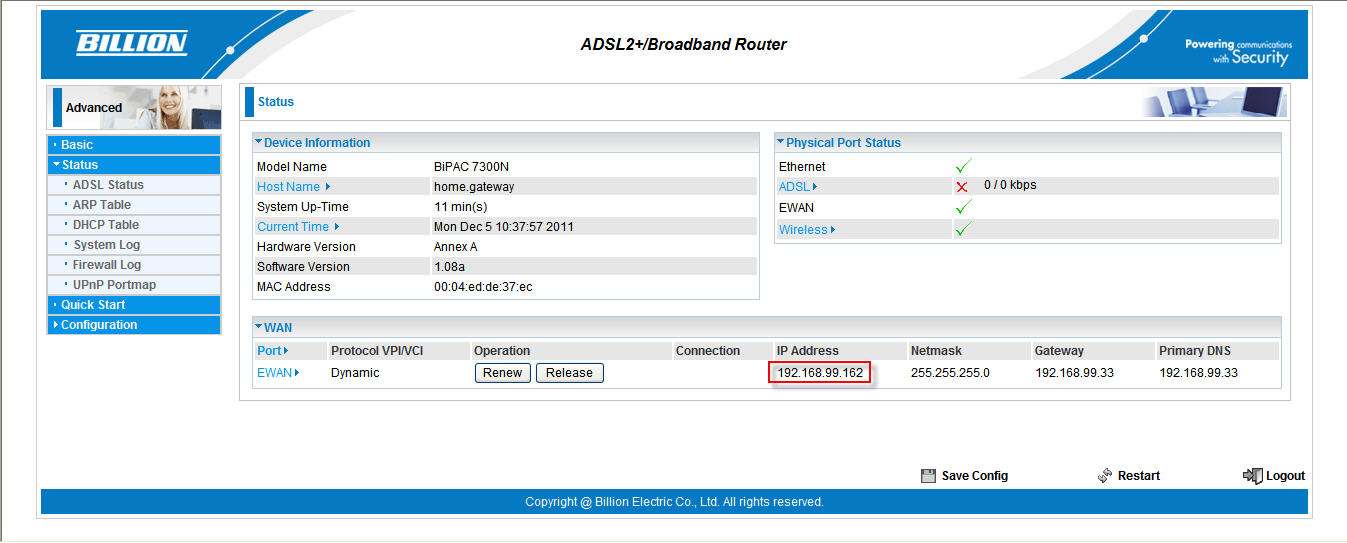Click the WAN Port column link
Viewport: 1347px width, 543px height.
tap(272, 351)
